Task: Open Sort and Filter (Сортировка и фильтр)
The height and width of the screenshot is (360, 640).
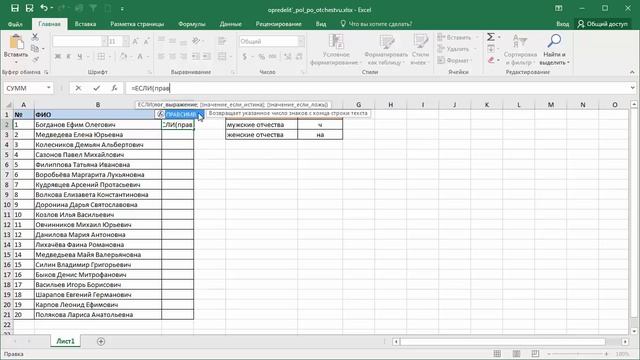Action: (x=520, y=49)
